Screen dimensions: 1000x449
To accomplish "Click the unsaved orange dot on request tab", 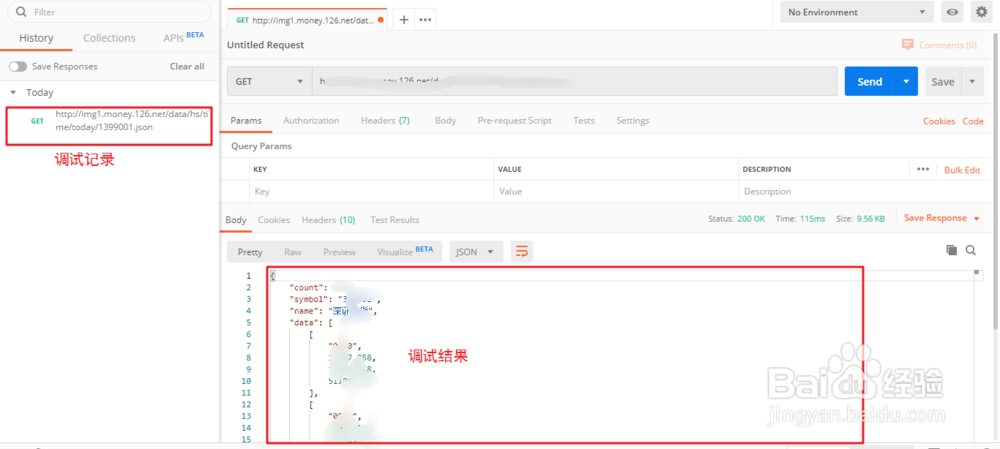I will 381,20.
